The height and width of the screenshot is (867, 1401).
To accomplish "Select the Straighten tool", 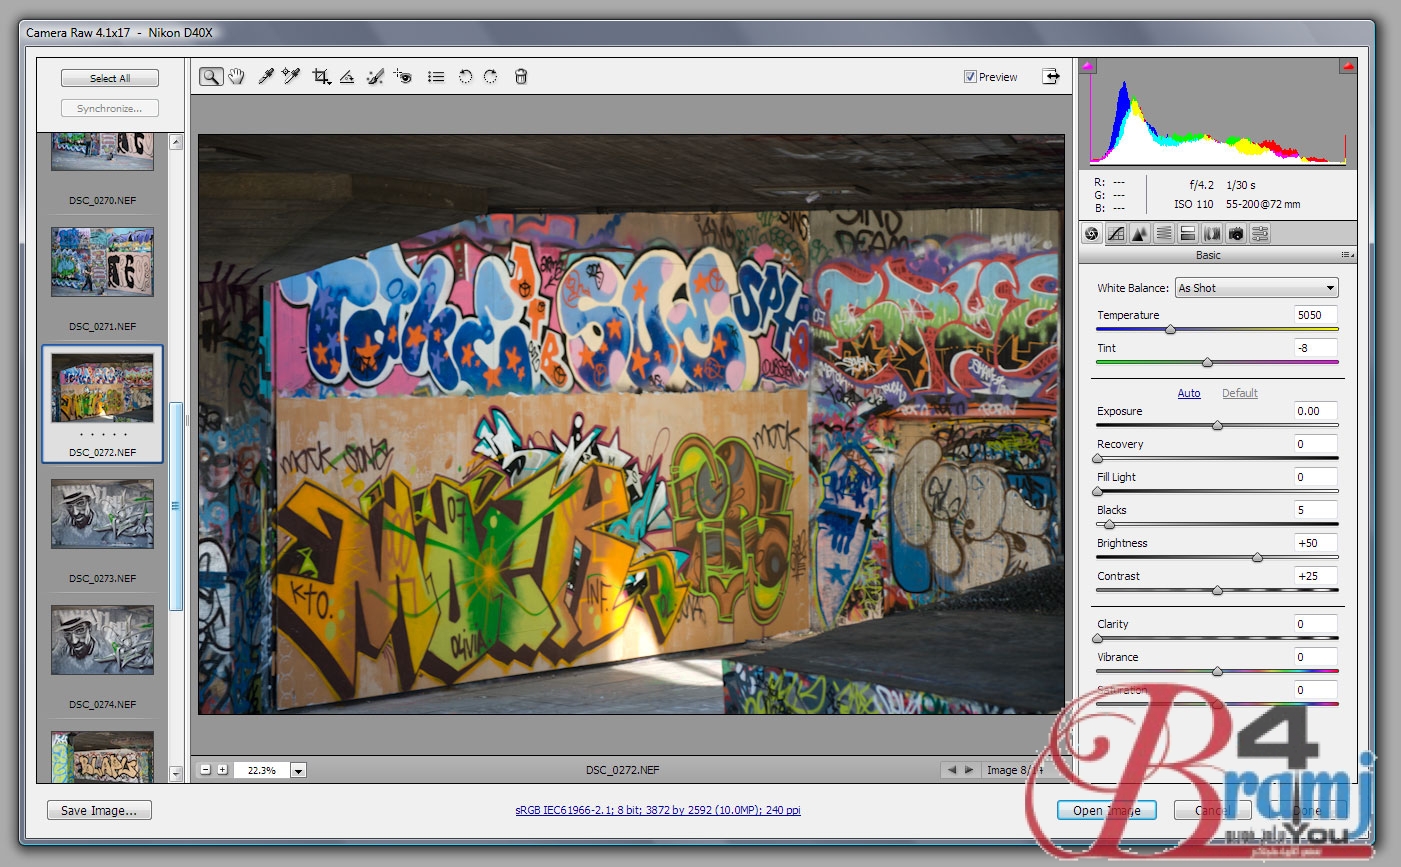I will 347,77.
